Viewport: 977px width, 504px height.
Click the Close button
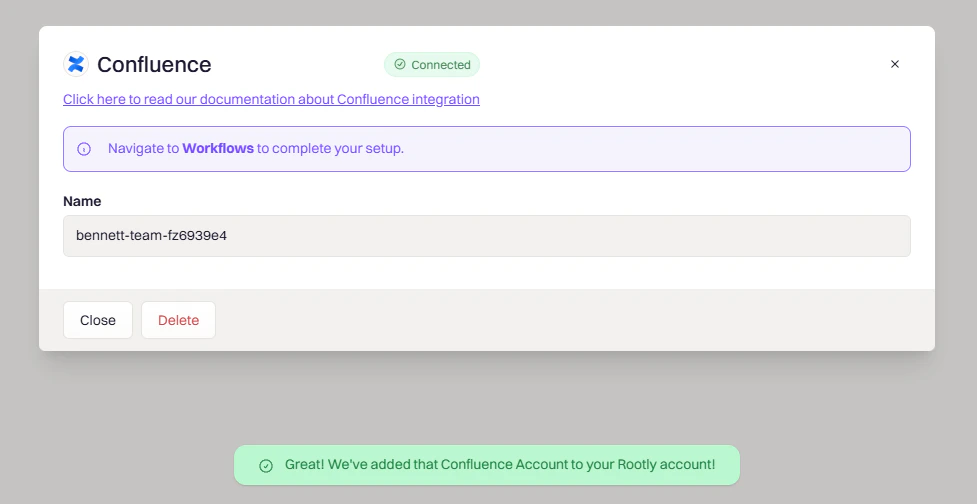pyautogui.click(x=98, y=320)
